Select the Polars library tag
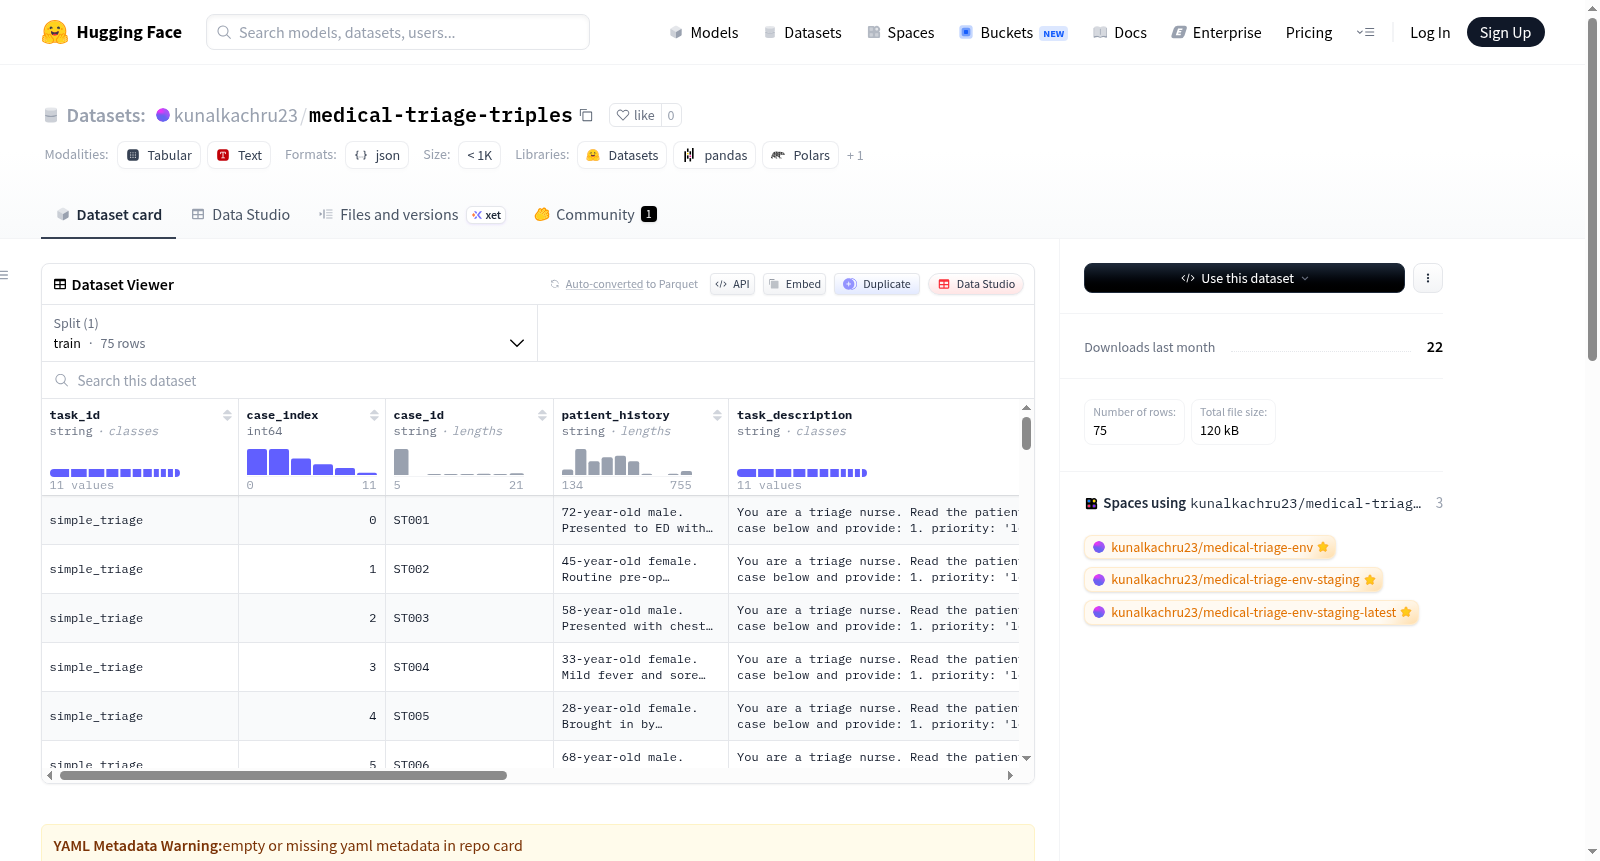Image resolution: width=1600 pixels, height=861 pixels. pyautogui.click(x=800, y=155)
